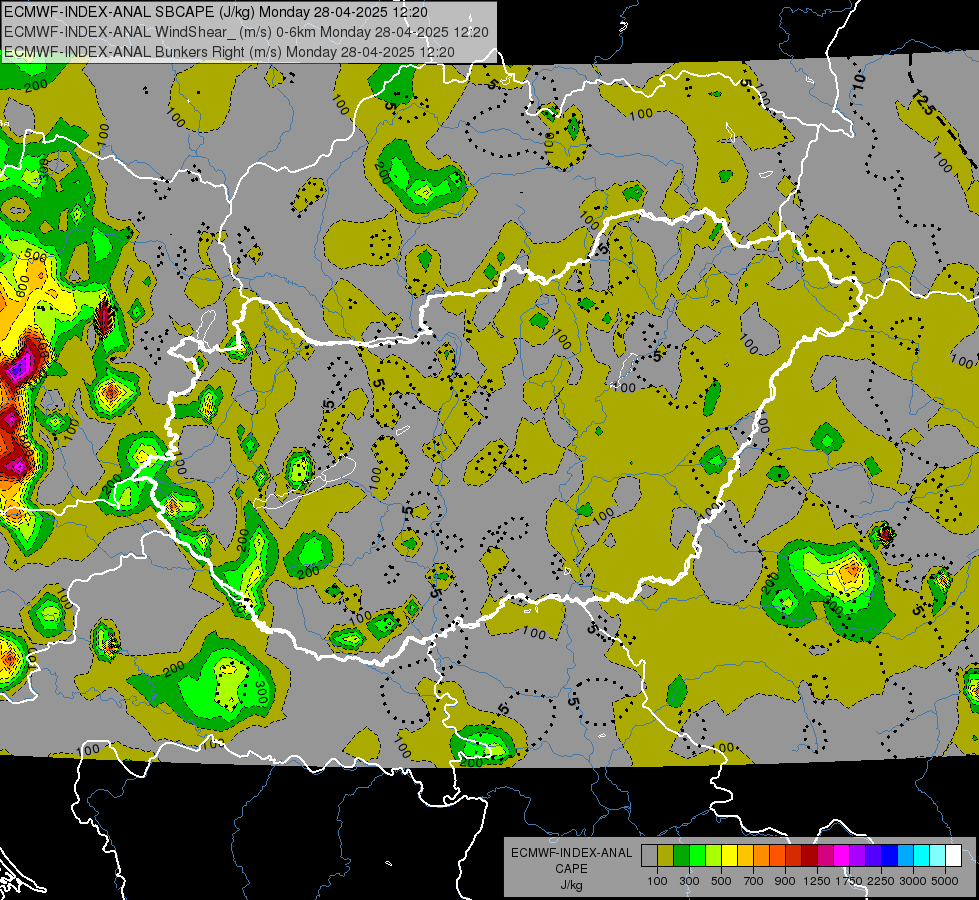Click the olive swatch in the legend
Viewport: 979px width, 900px height.
click(x=666, y=855)
